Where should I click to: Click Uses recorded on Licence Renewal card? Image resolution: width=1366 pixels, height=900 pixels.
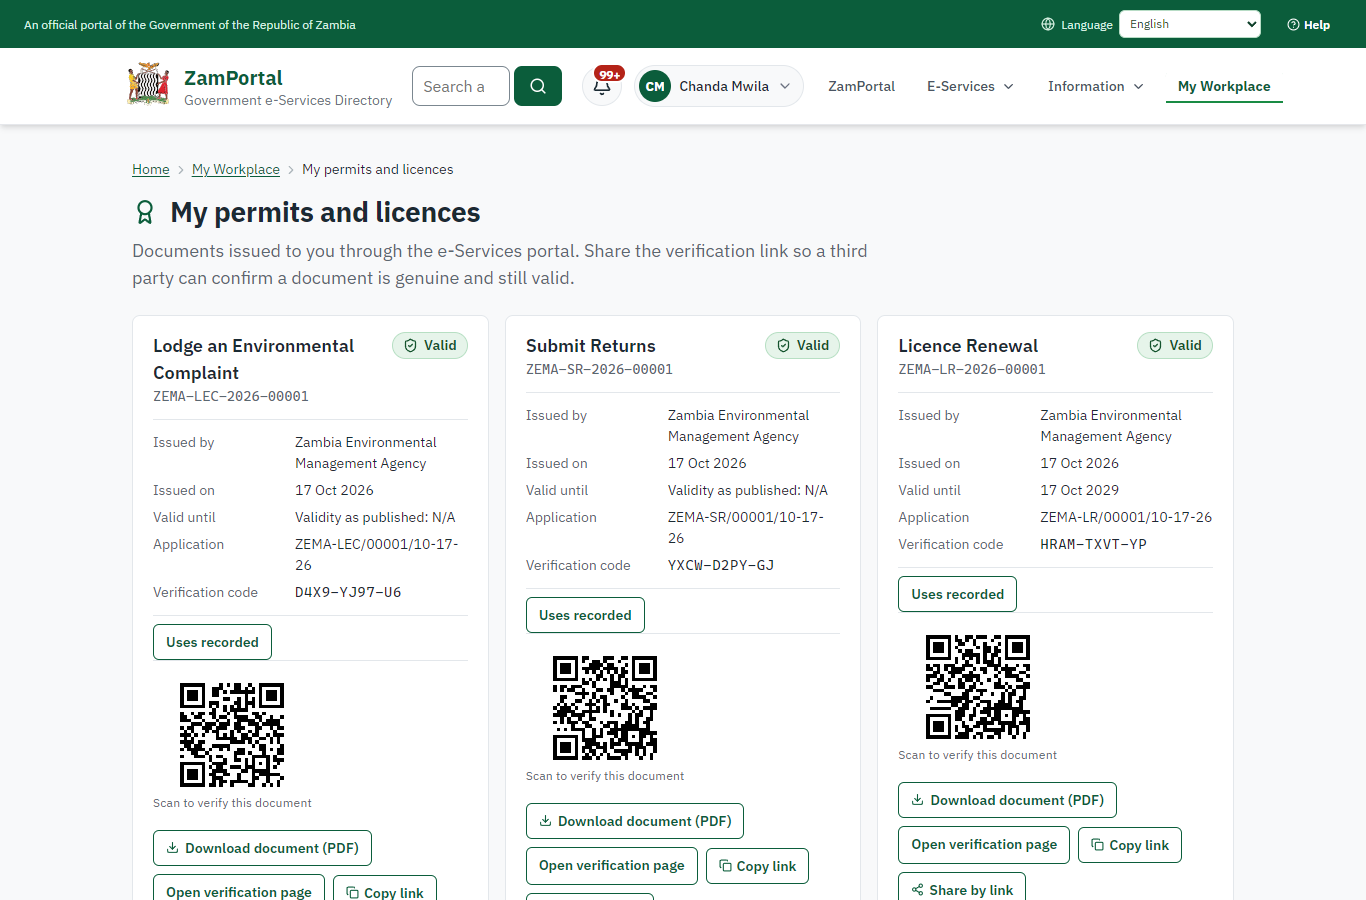(958, 594)
